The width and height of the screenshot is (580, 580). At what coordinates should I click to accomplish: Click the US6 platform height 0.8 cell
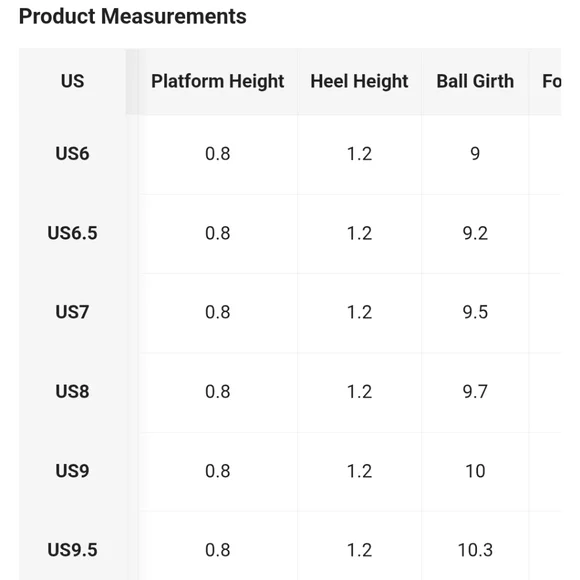(218, 154)
